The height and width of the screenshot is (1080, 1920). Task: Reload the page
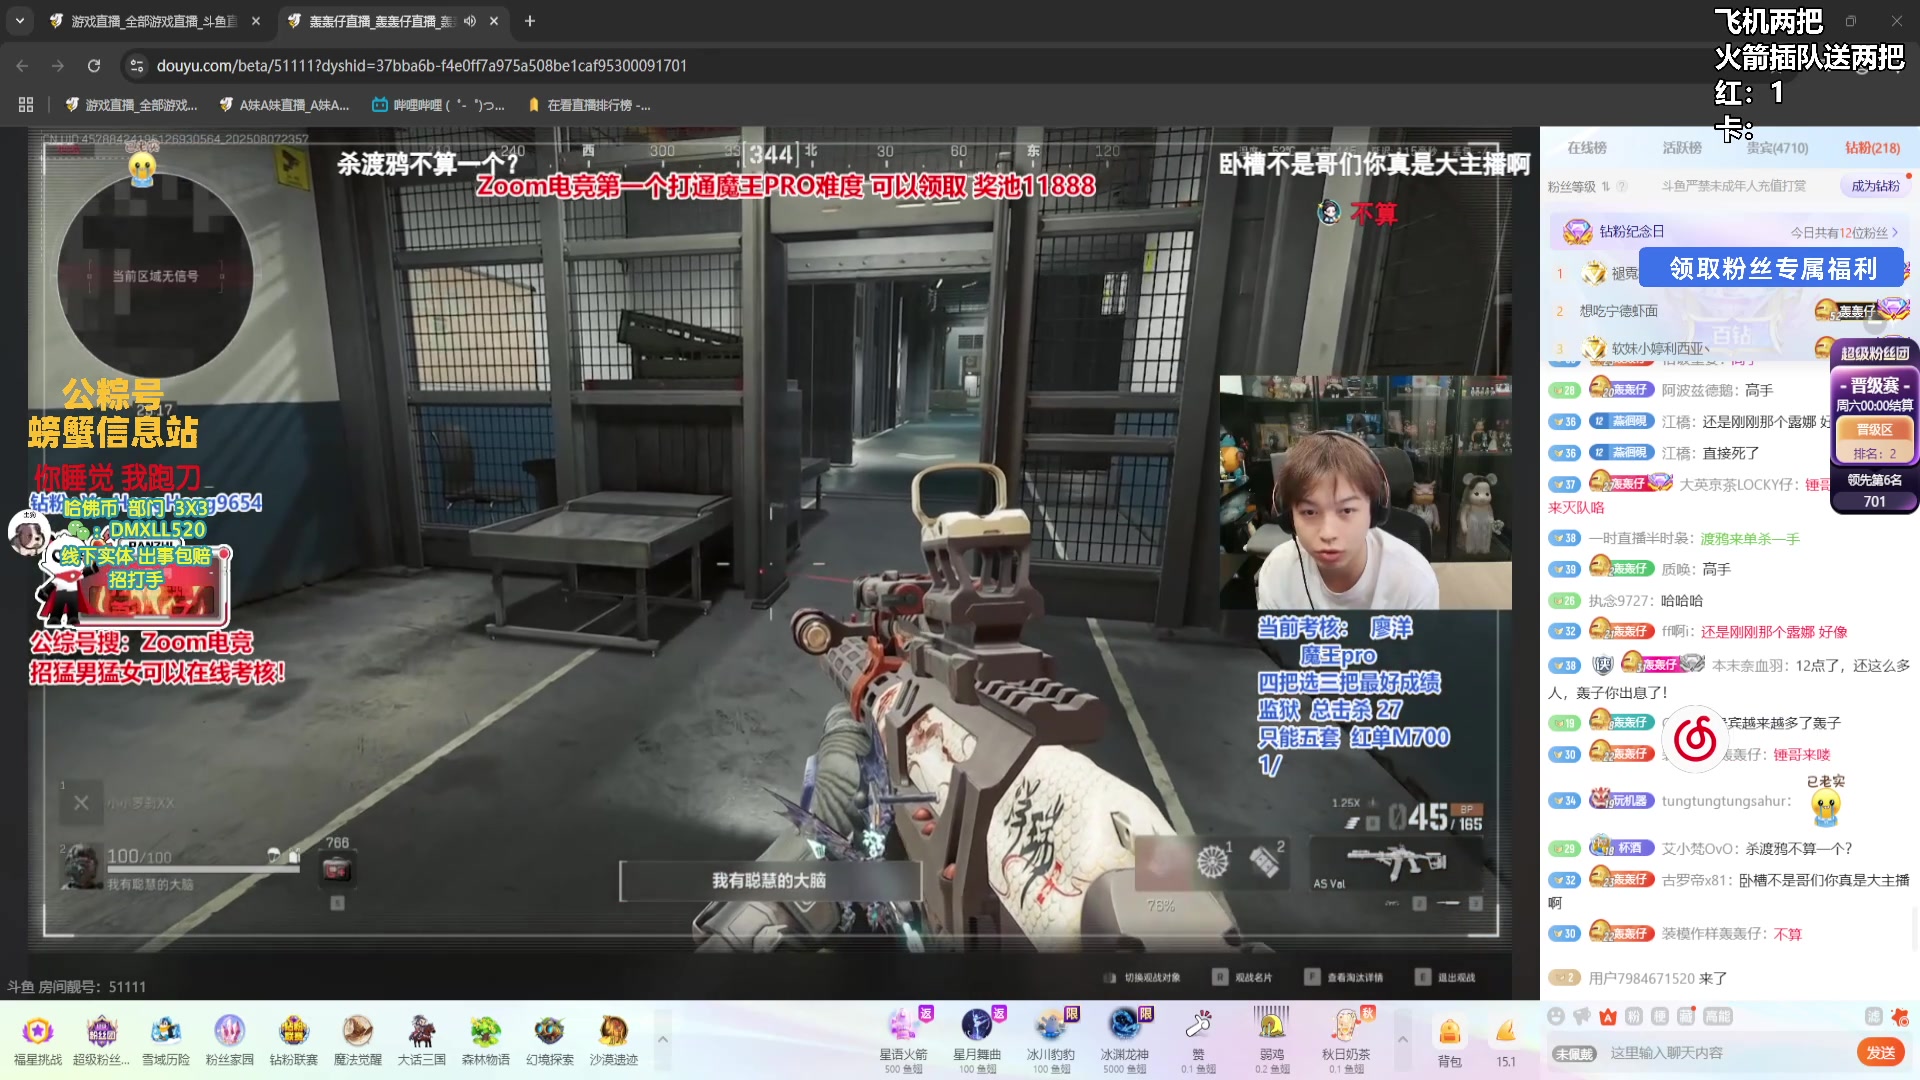[x=94, y=66]
